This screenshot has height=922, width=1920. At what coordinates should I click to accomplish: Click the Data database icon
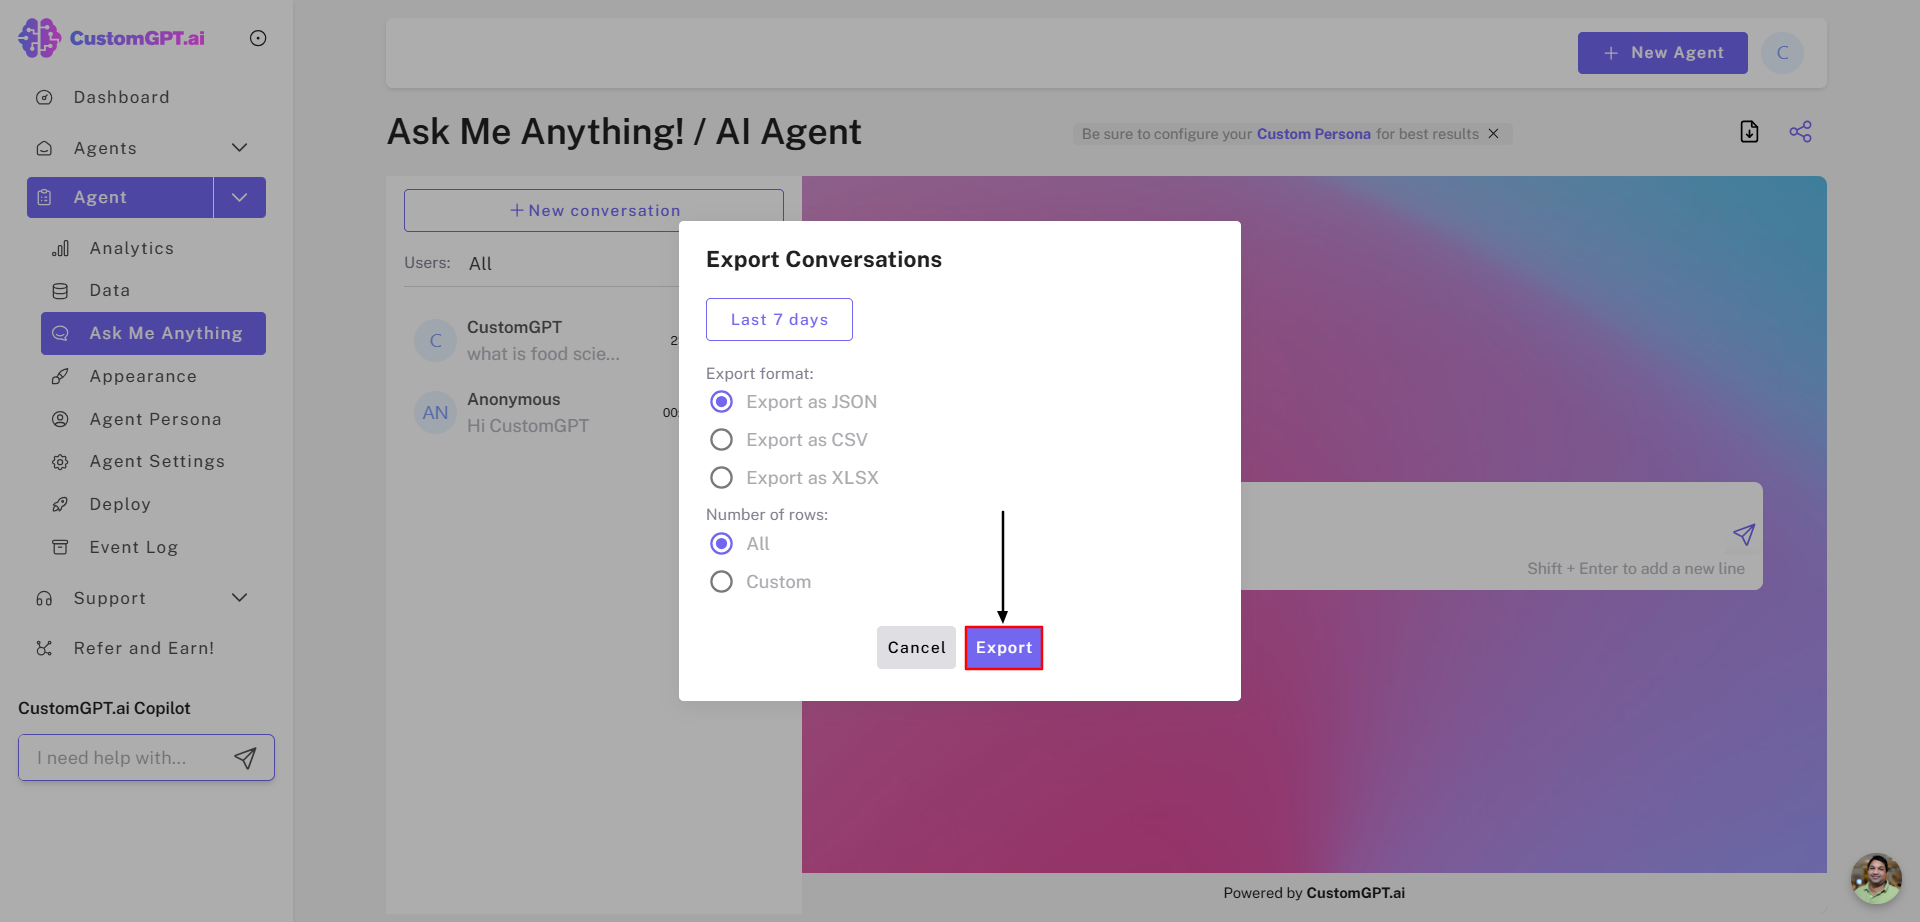point(60,290)
